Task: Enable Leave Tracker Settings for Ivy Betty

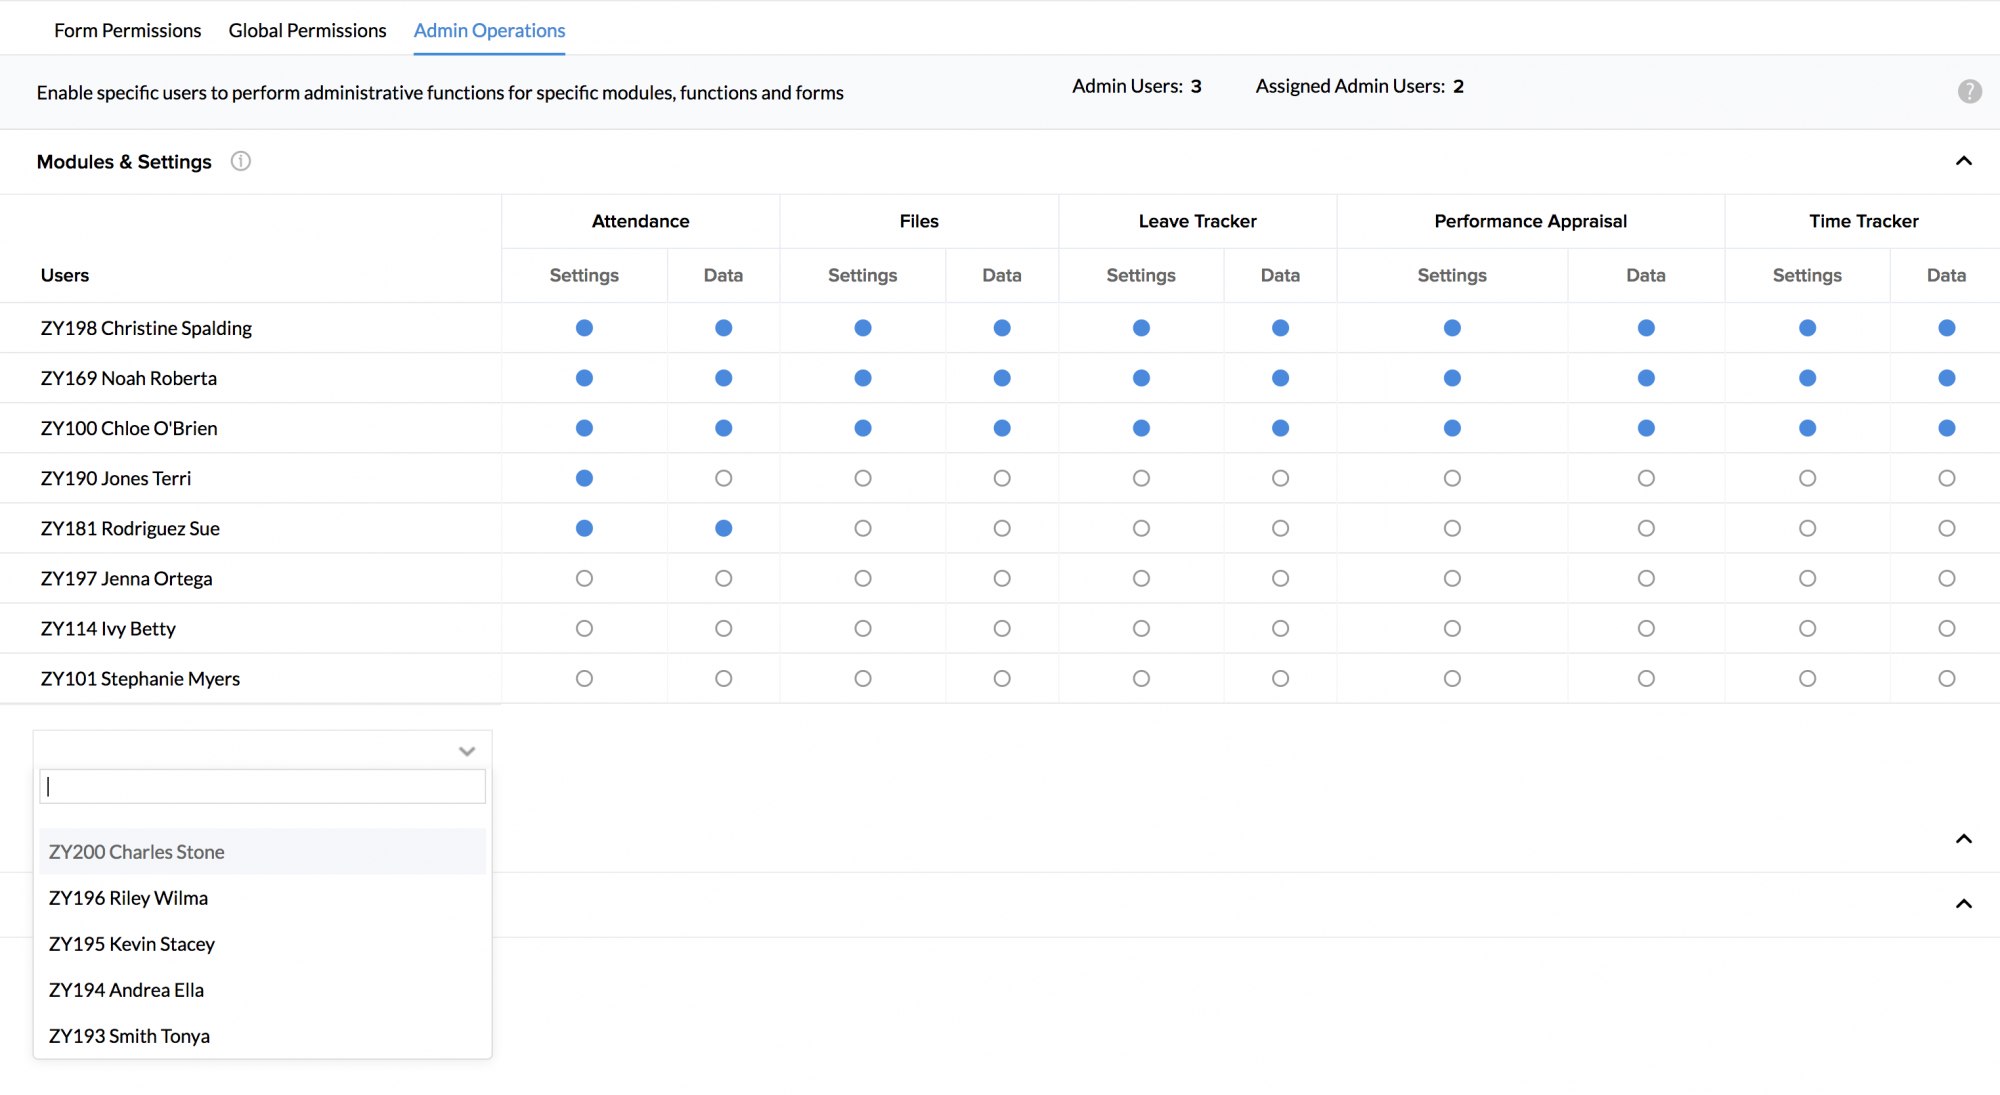Action: pyautogui.click(x=1141, y=628)
